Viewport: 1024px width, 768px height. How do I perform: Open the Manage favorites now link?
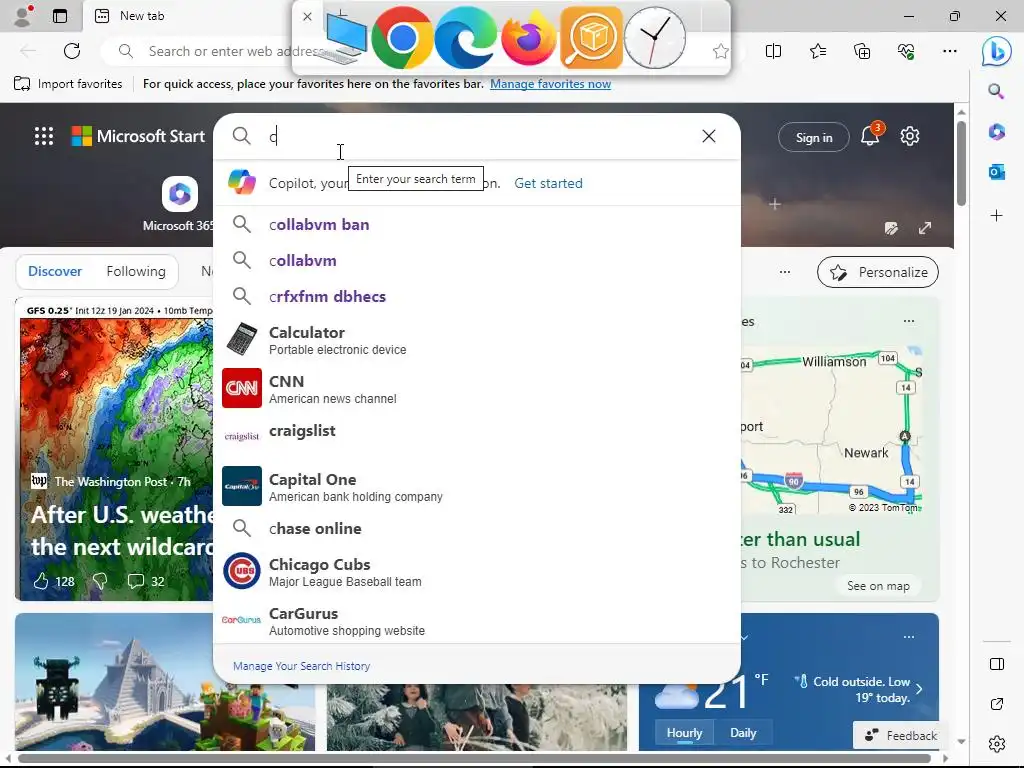click(x=550, y=84)
